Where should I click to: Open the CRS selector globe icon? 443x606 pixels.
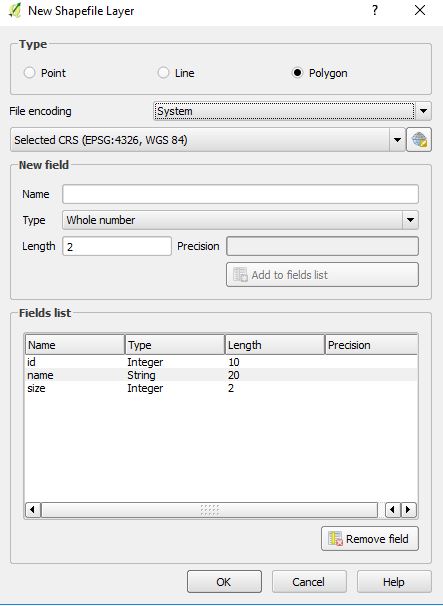(419, 140)
